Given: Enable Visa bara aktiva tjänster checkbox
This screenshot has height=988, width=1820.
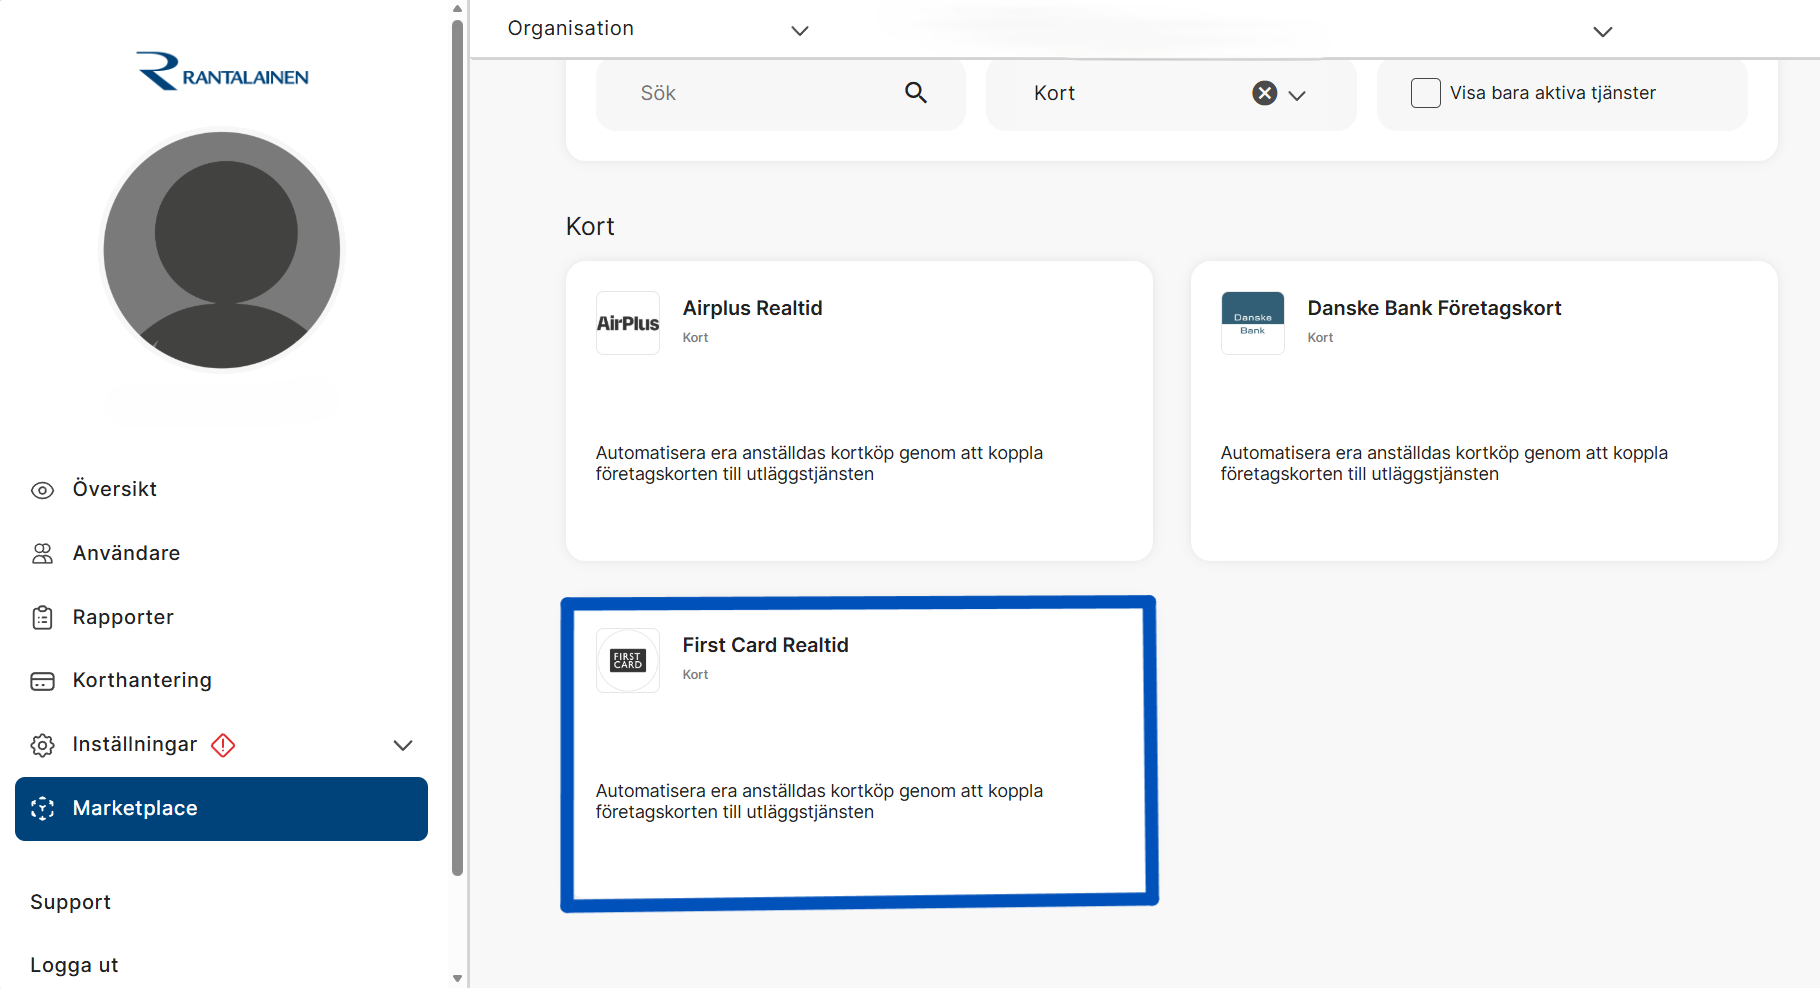Looking at the screenshot, I should [x=1426, y=93].
